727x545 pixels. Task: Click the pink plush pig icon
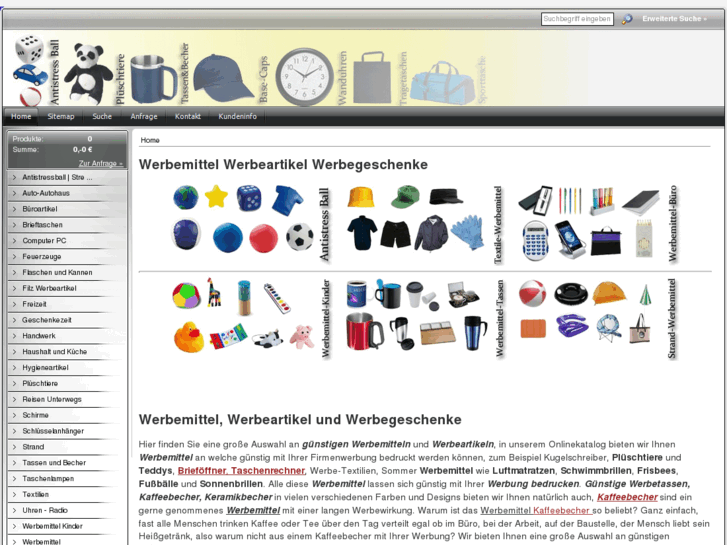301,336
